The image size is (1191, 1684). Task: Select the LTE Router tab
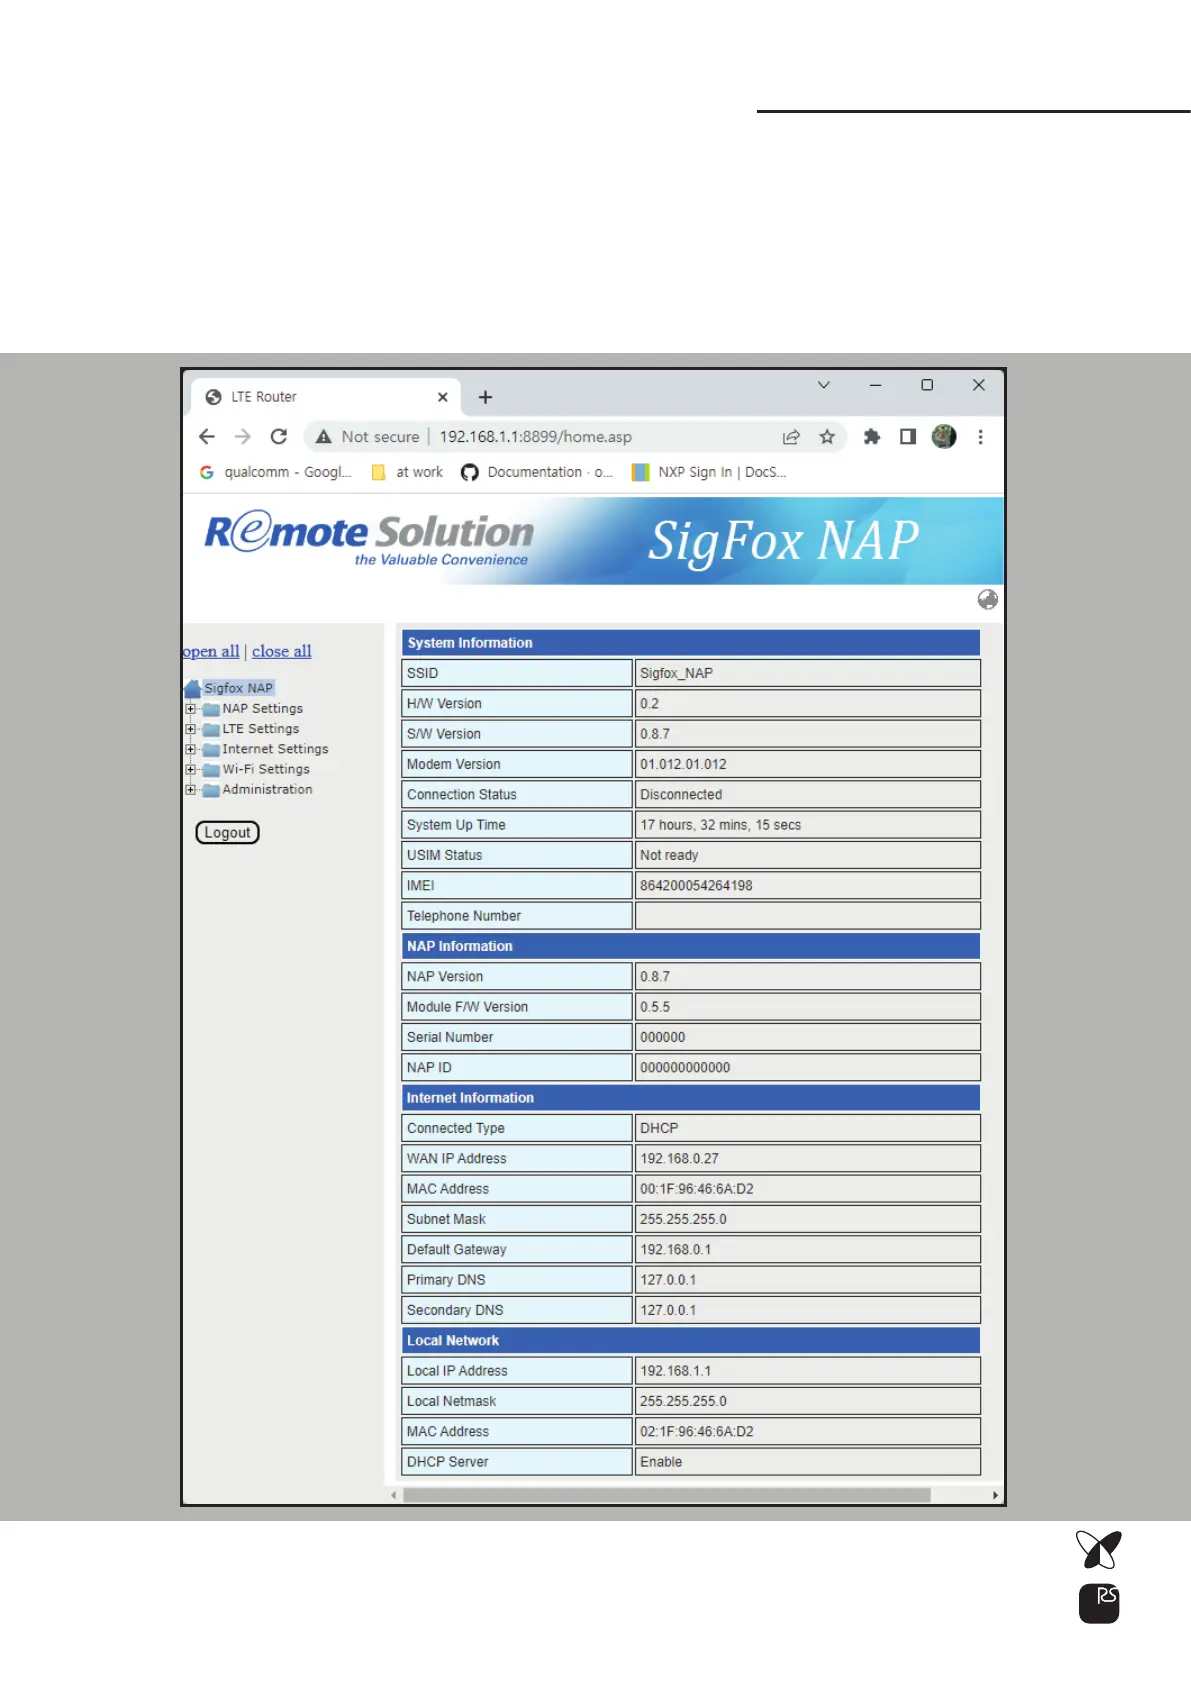325,397
